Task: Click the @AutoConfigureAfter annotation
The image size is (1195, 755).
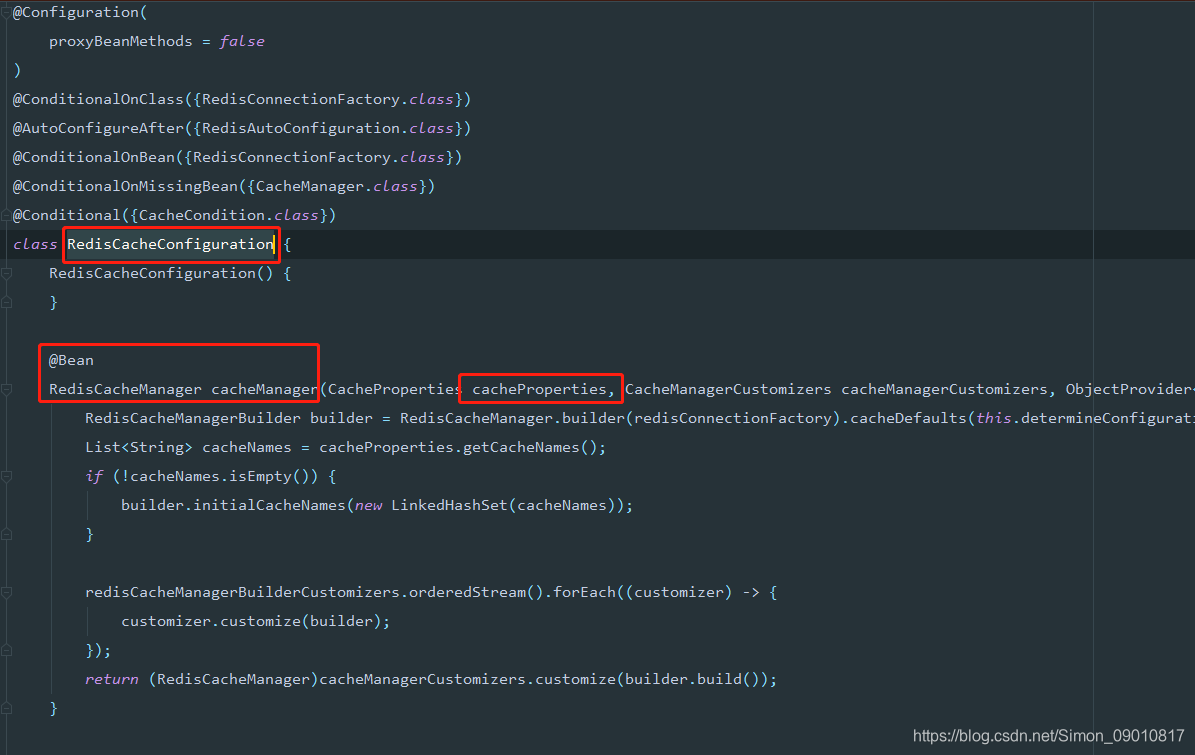Action: click(x=98, y=128)
